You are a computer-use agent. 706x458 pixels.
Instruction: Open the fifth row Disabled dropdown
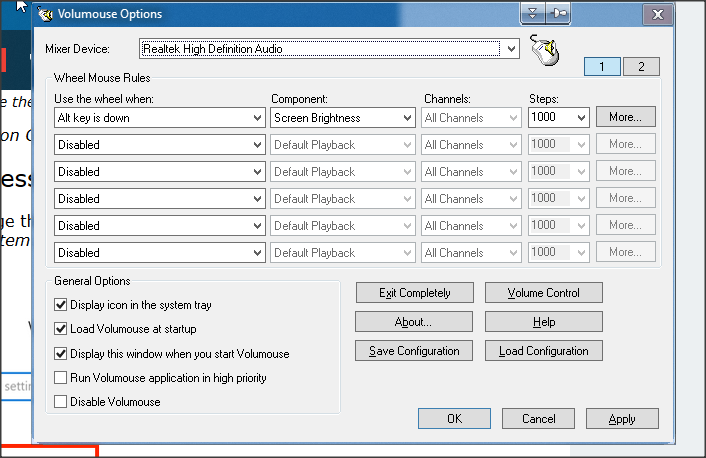(x=159, y=226)
